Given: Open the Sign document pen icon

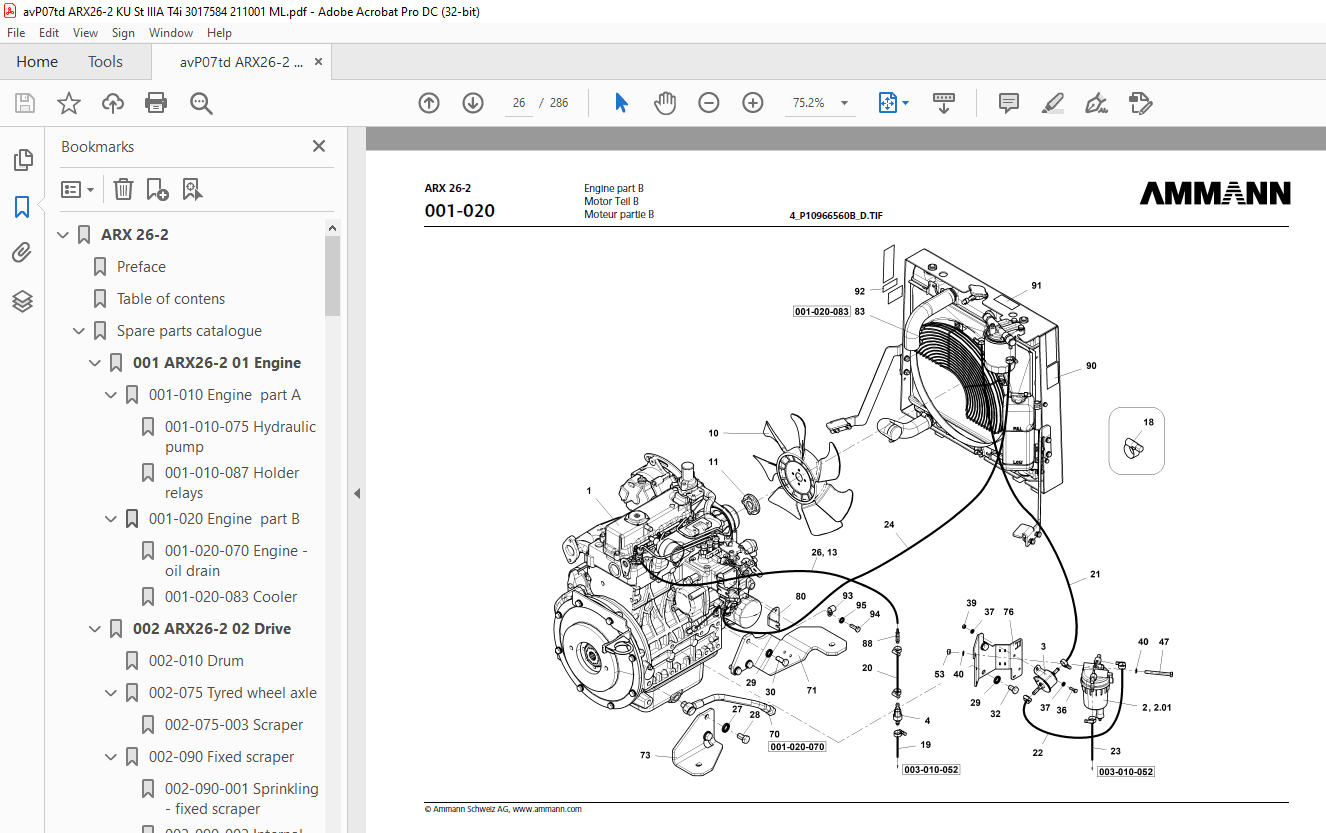Looking at the screenshot, I should click(x=1096, y=103).
